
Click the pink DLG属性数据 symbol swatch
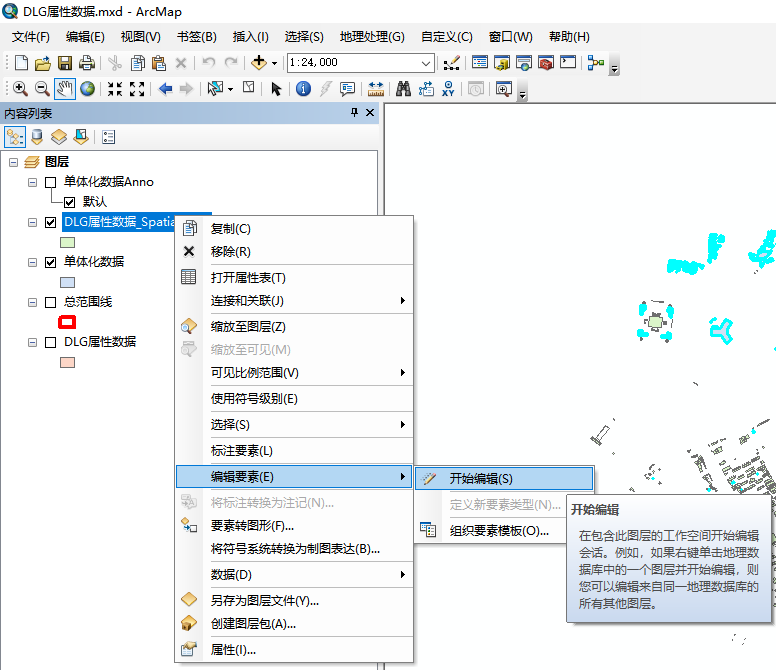pos(67,363)
